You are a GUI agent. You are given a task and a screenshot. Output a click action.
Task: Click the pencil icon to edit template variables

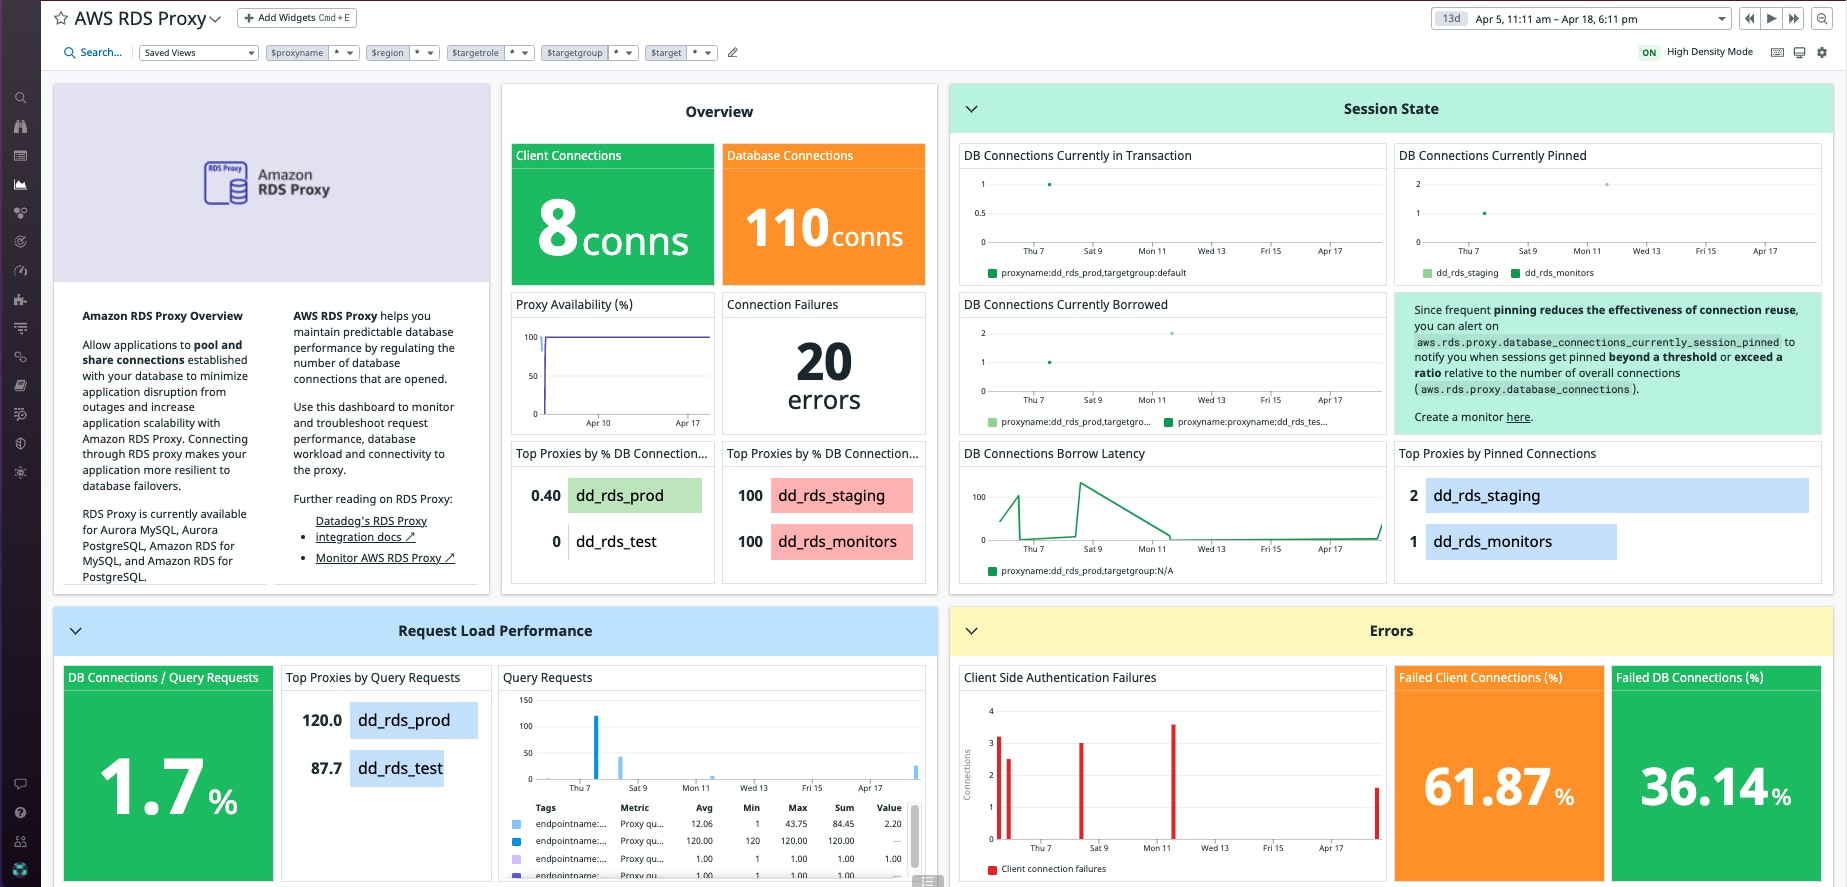(x=732, y=53)
